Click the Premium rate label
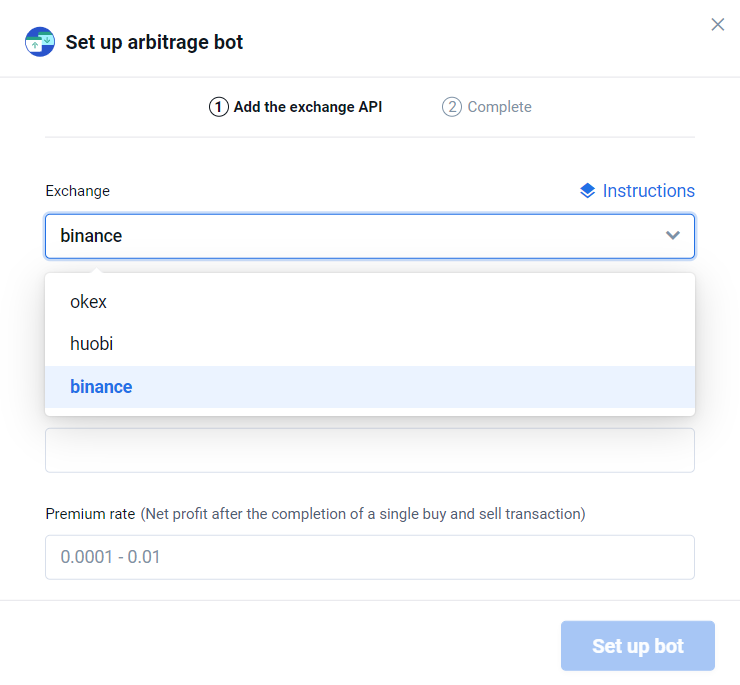Screen dimensions: 740x685 tap(90, 514)
